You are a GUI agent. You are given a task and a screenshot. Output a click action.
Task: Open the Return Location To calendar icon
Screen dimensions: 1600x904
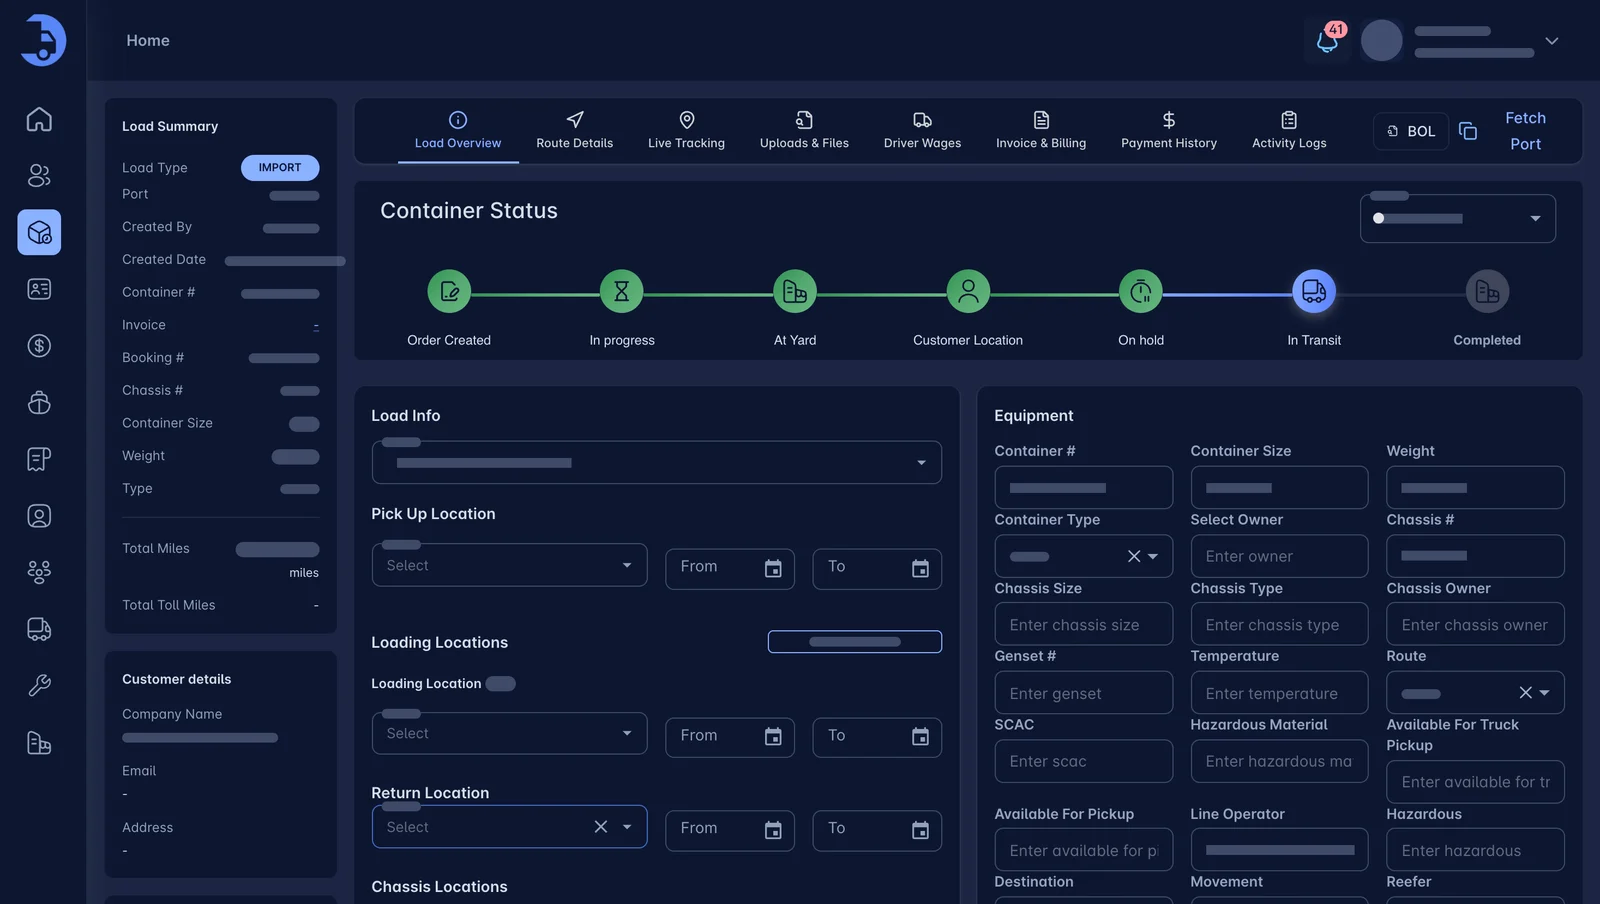point(920,830)
